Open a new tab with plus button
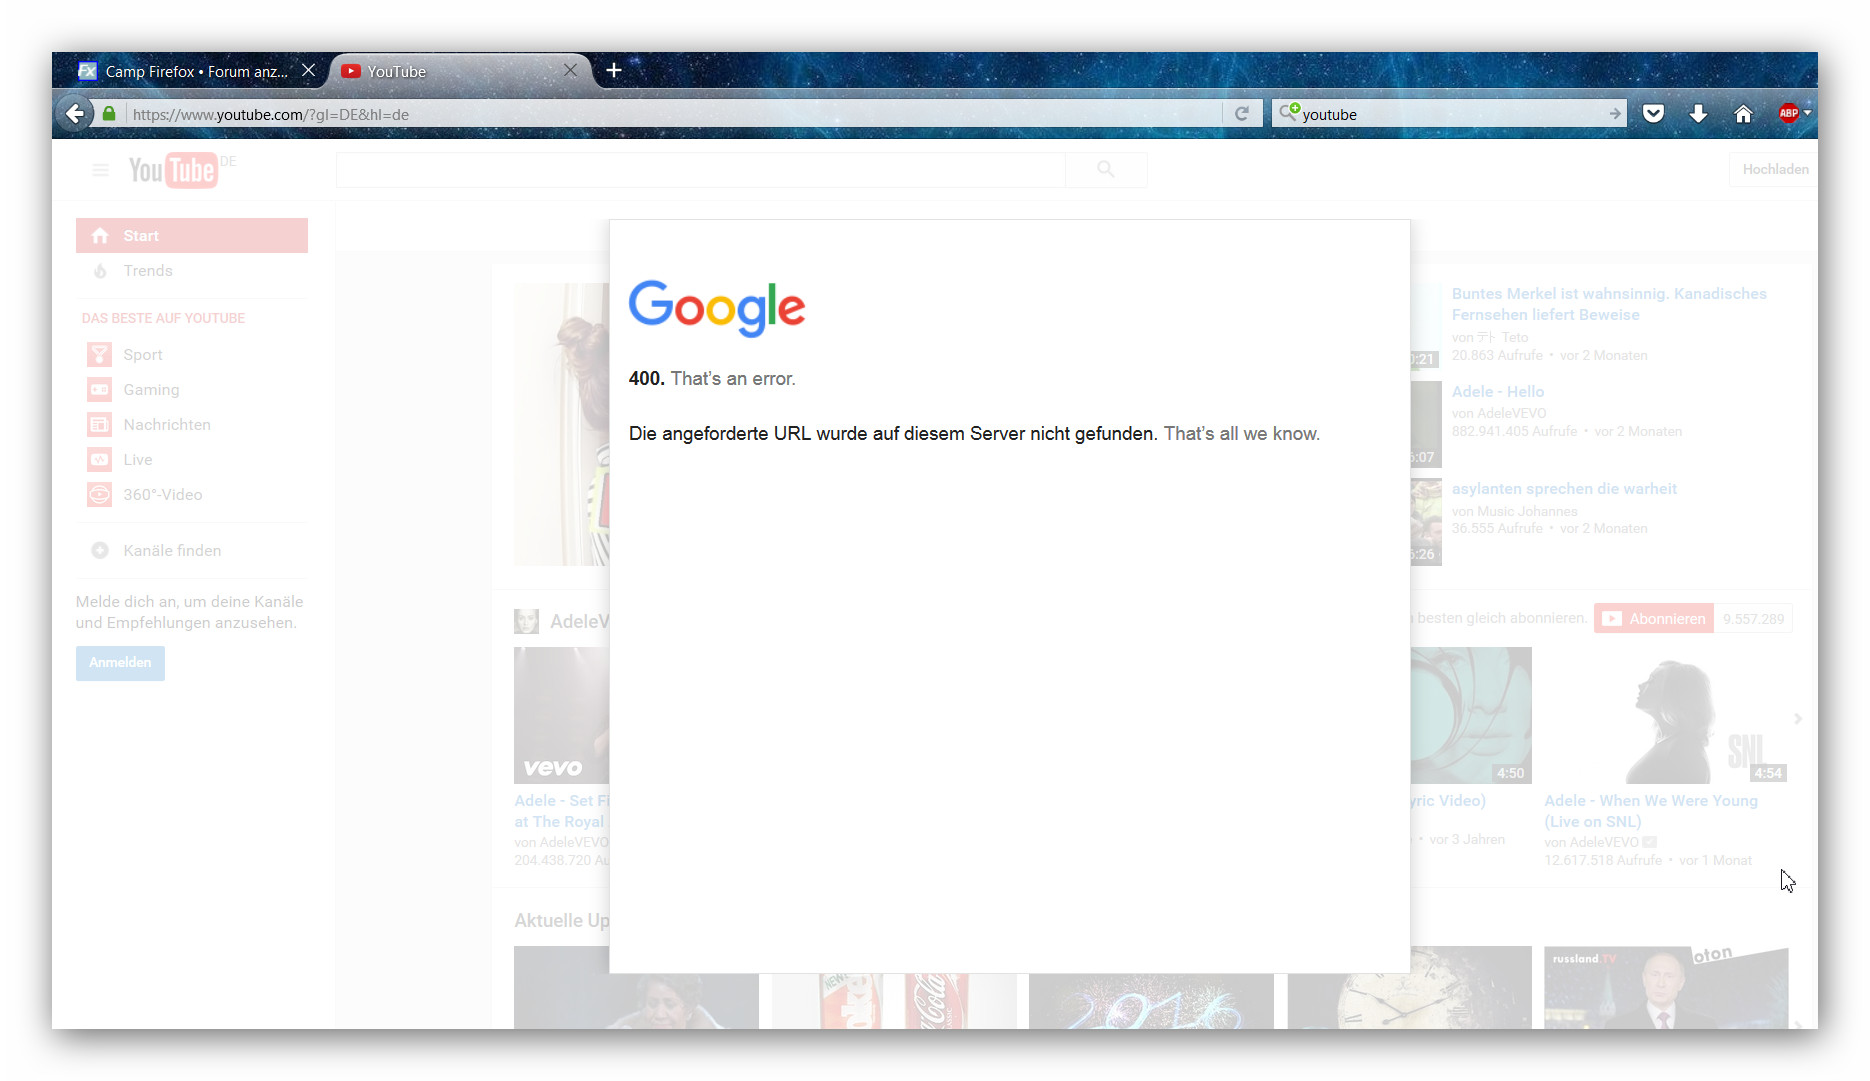 click(x=614, y=70)
